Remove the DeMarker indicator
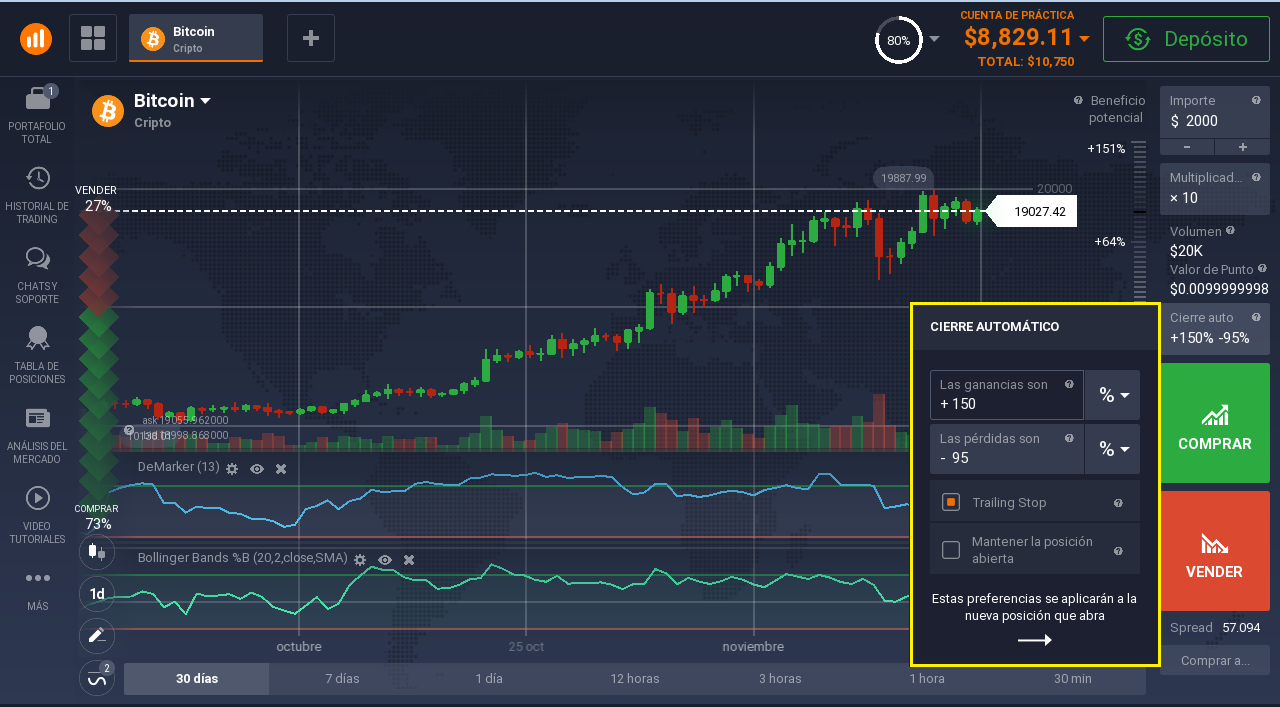Viewport: 1280px width, 707px height. point(281,468)
